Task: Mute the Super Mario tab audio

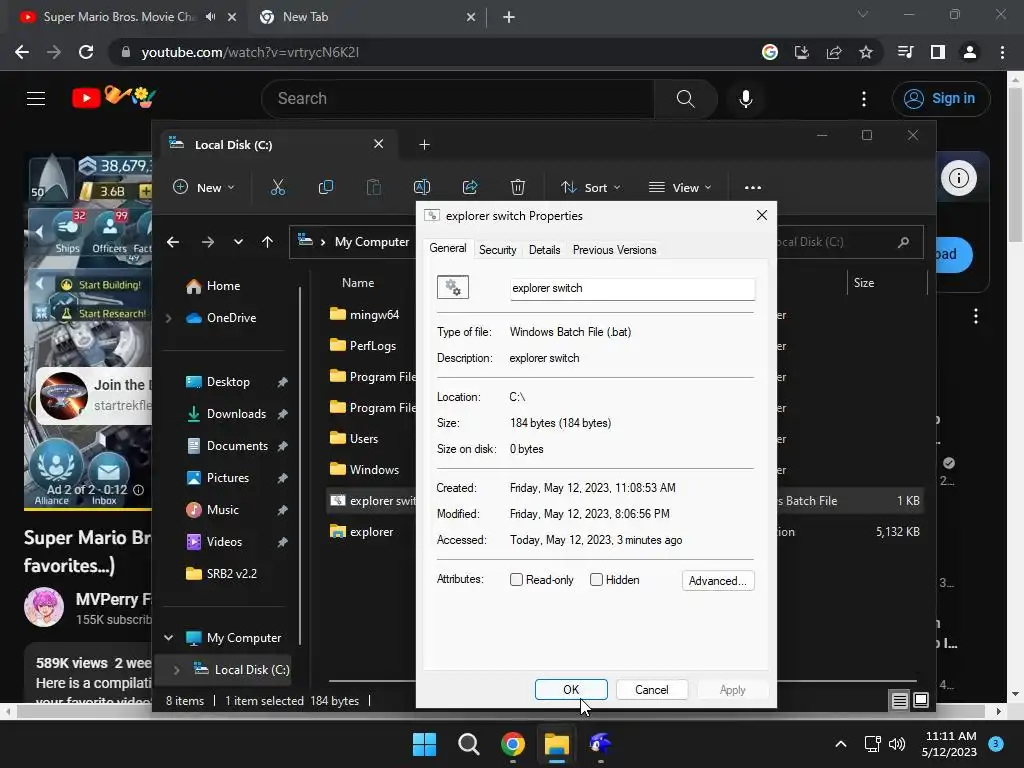Action: (210, 17)
